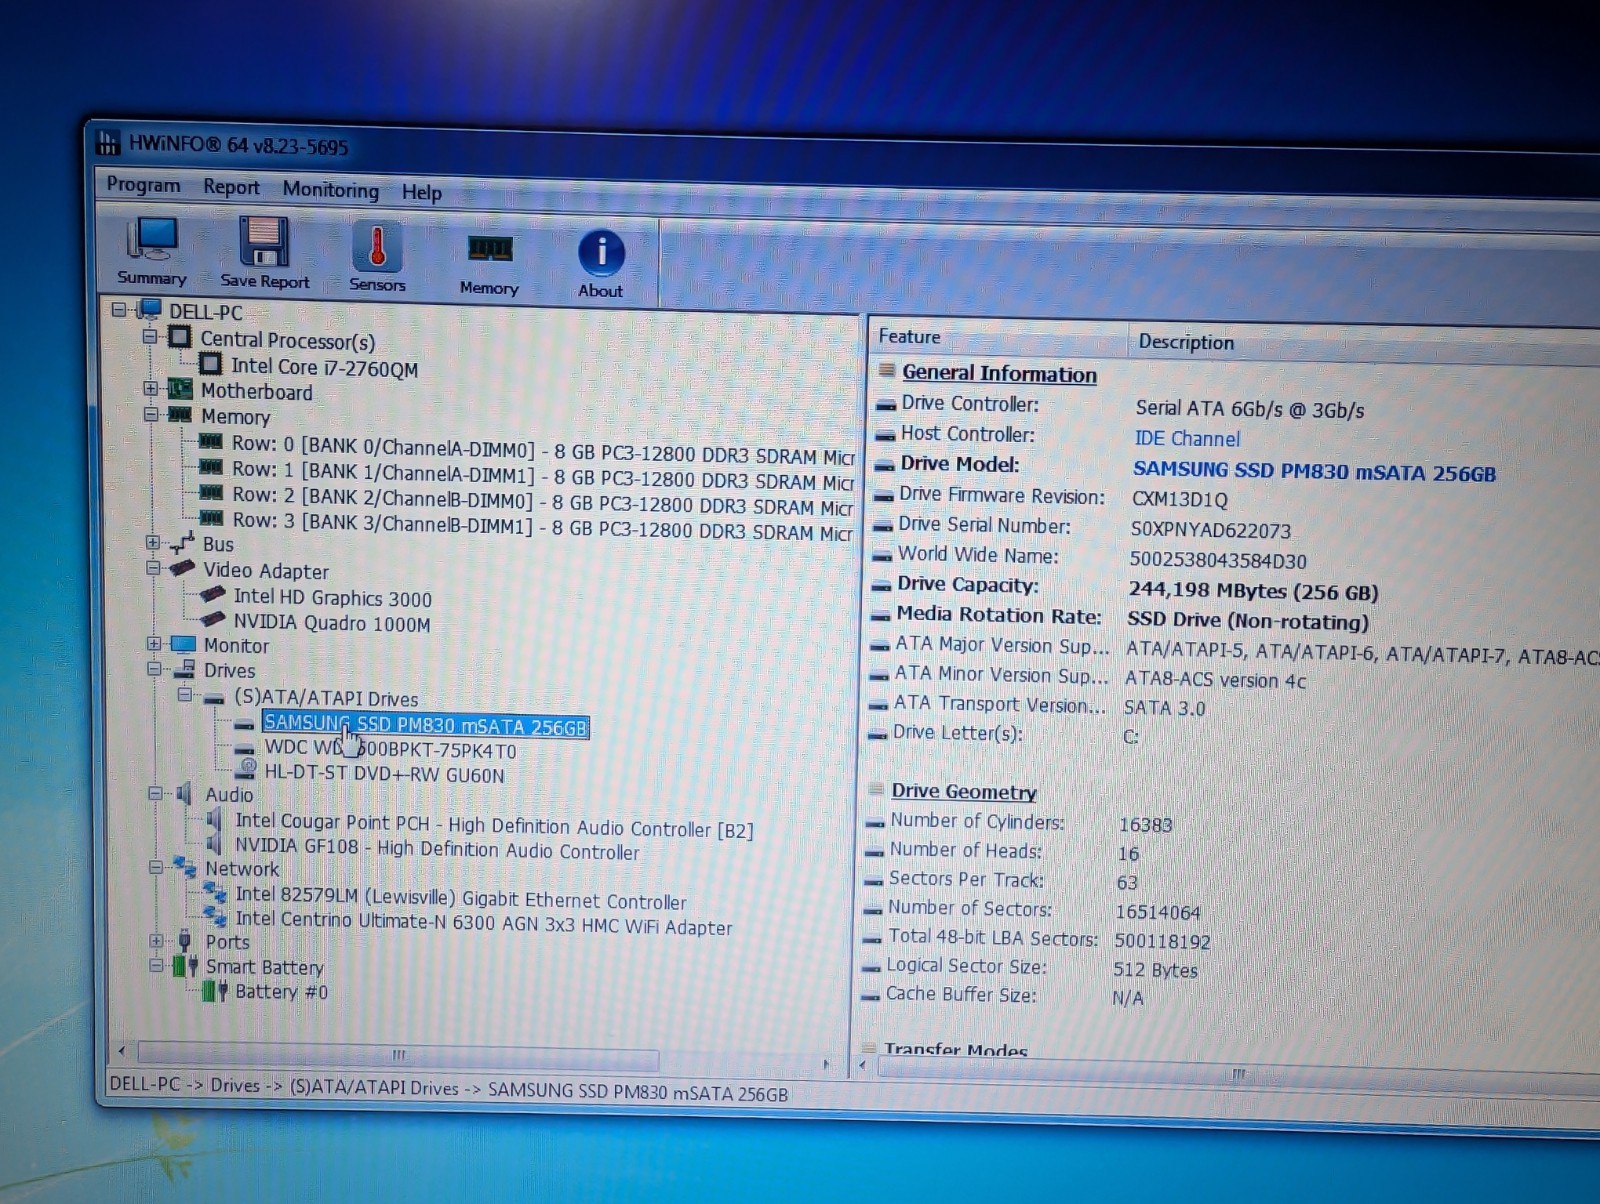1600x1204 pixels.
Task: Click the IDE Channel link
Action: coord(1187,438)
